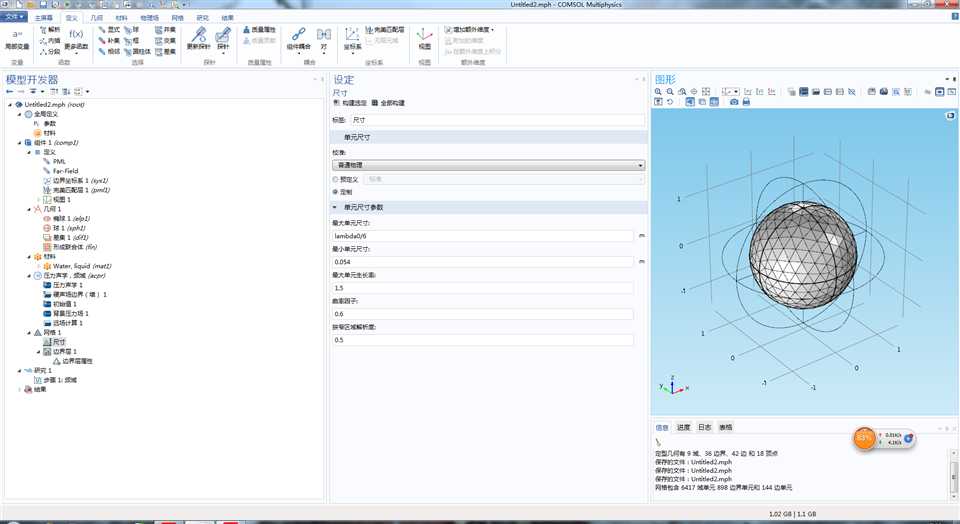This screenshot has width=960, height=524.
Task: Click the 质量属性 (mass properties) ribbon icon
Action: tap(260, 29)
